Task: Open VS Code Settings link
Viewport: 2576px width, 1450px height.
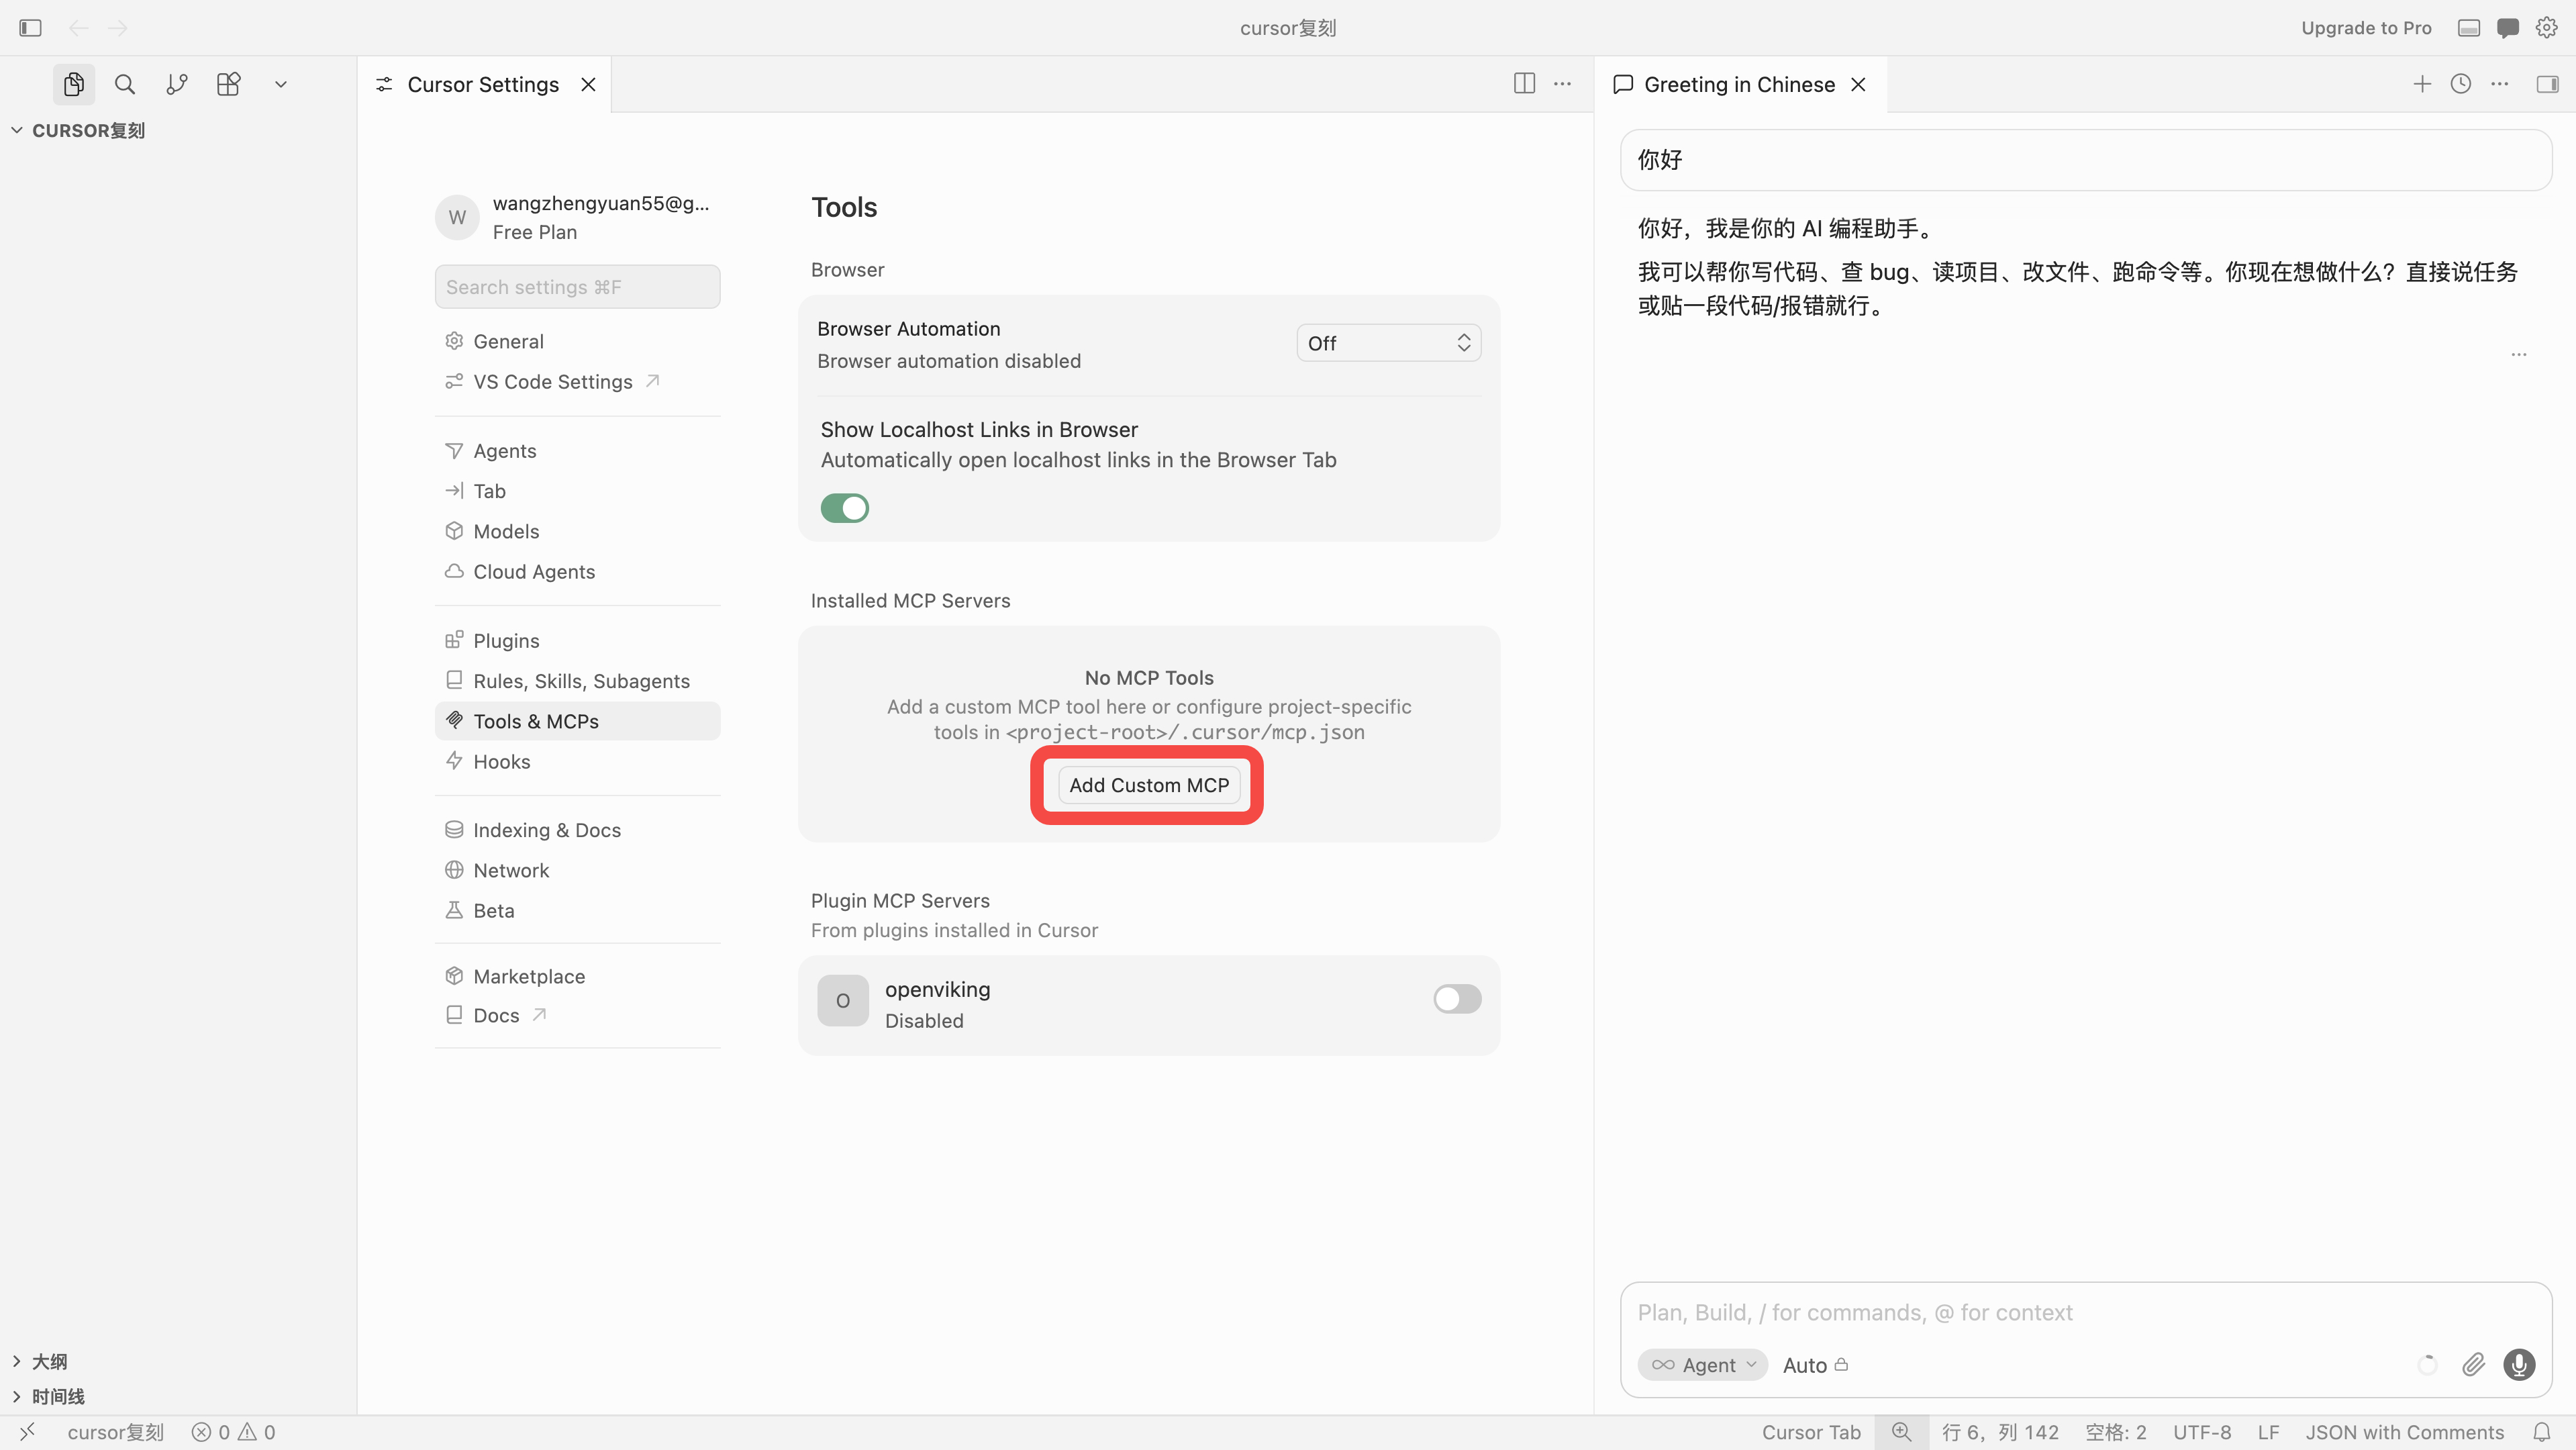Action: point(577,381)
